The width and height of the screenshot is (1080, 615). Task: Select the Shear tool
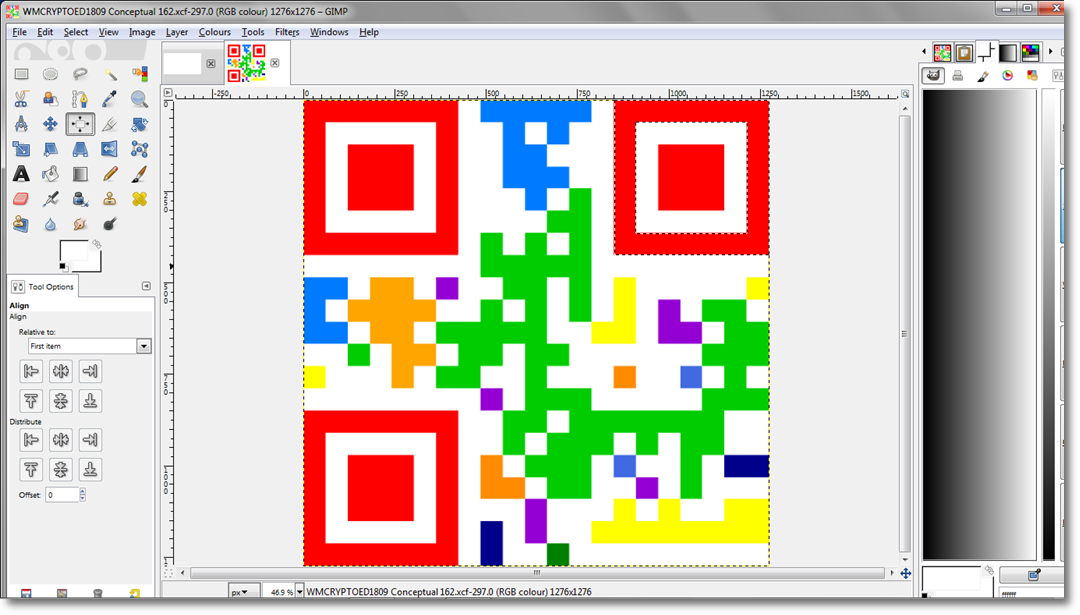(50, 149)
